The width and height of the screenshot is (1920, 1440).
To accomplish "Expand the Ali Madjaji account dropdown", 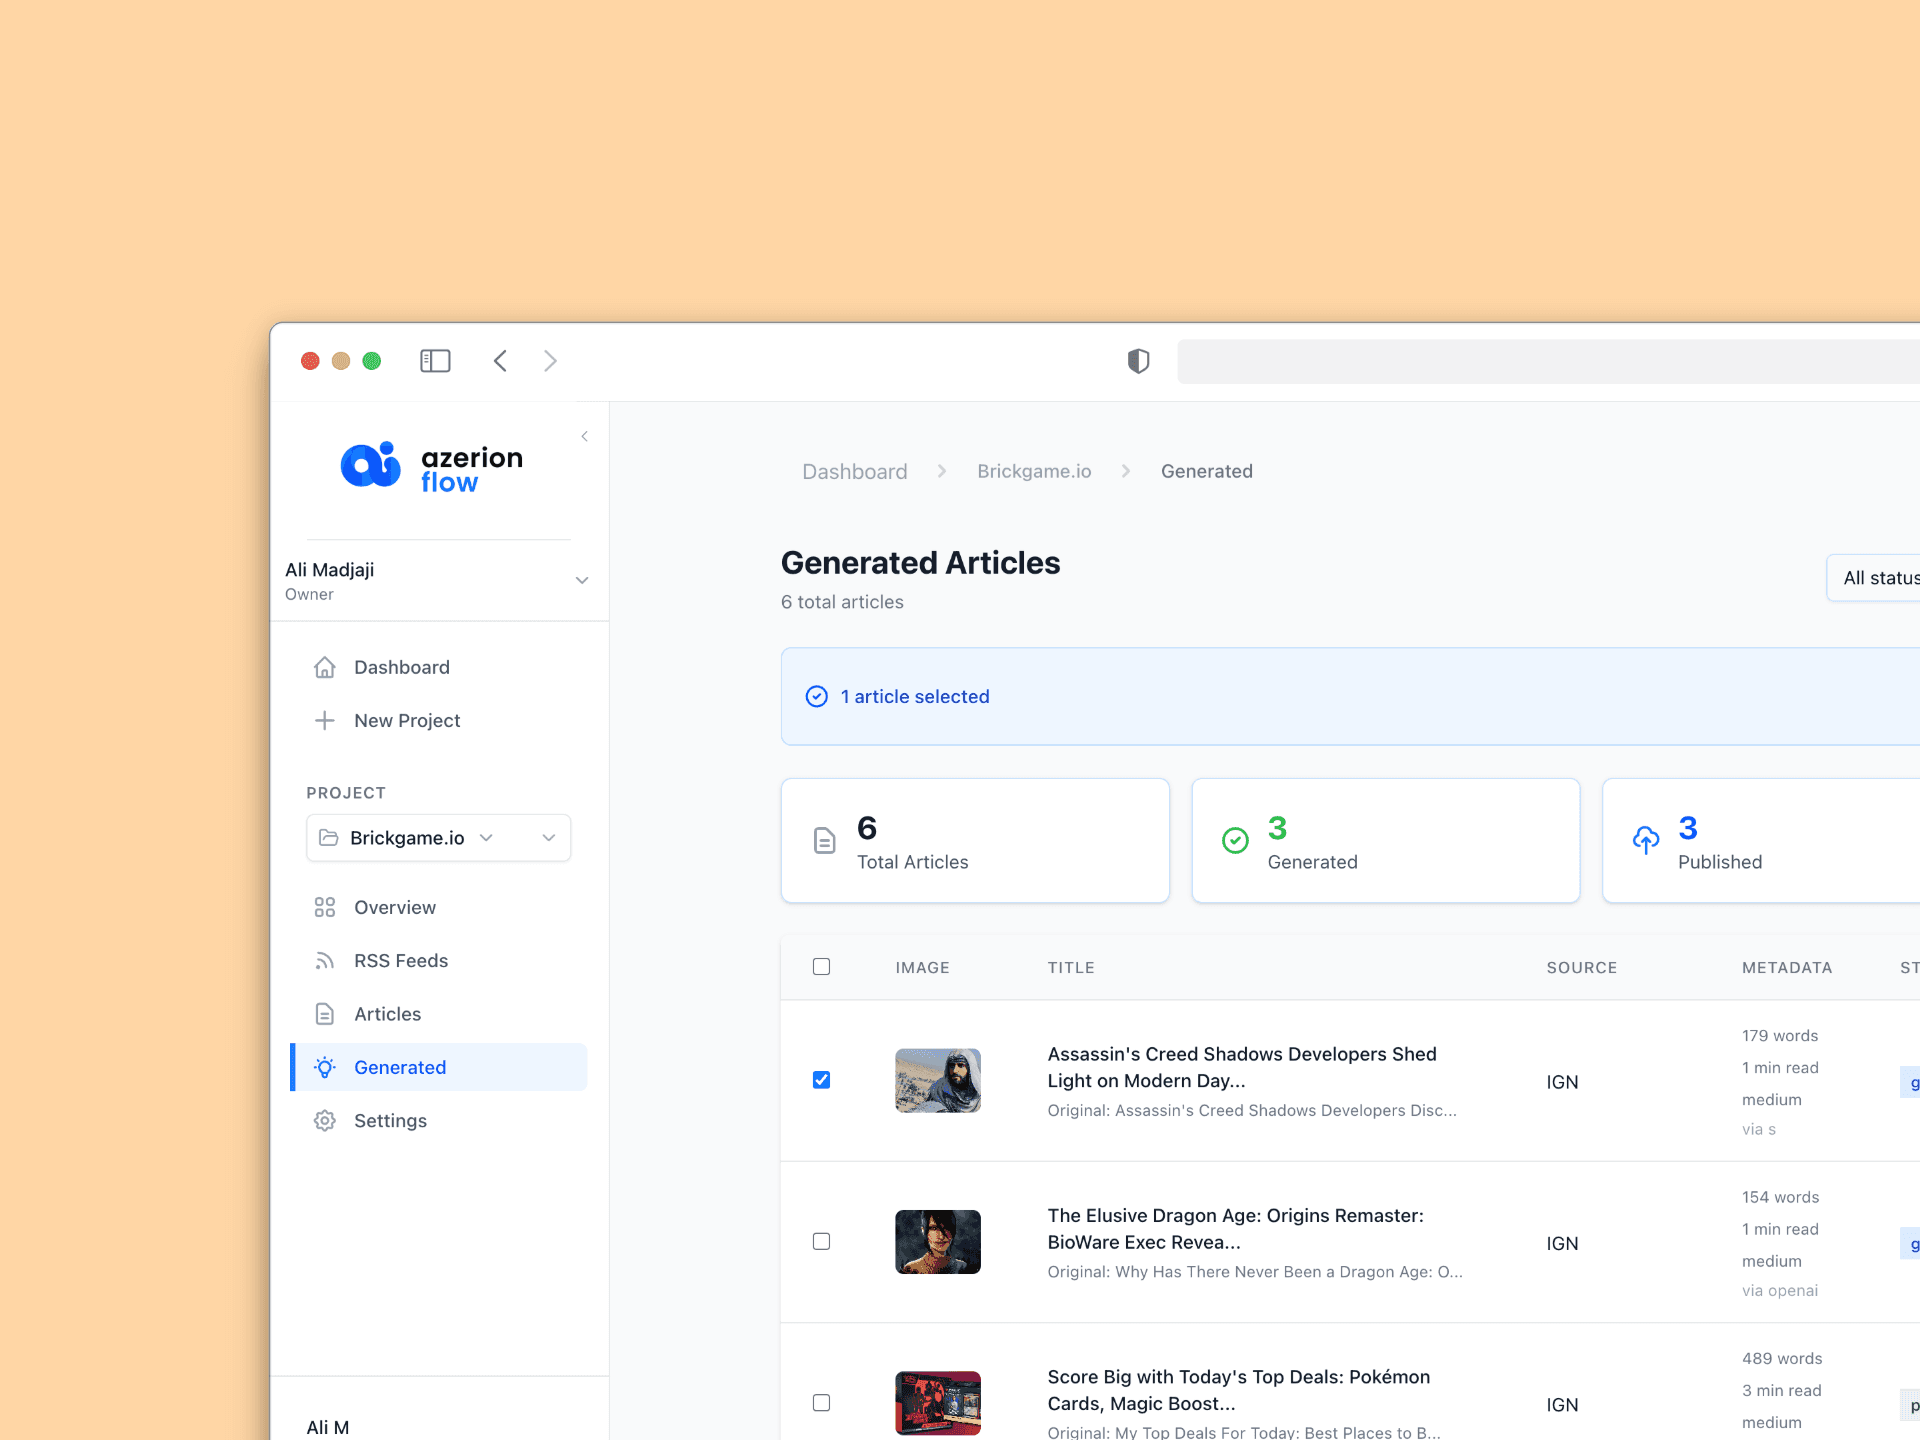I will (x=581, y=581).
